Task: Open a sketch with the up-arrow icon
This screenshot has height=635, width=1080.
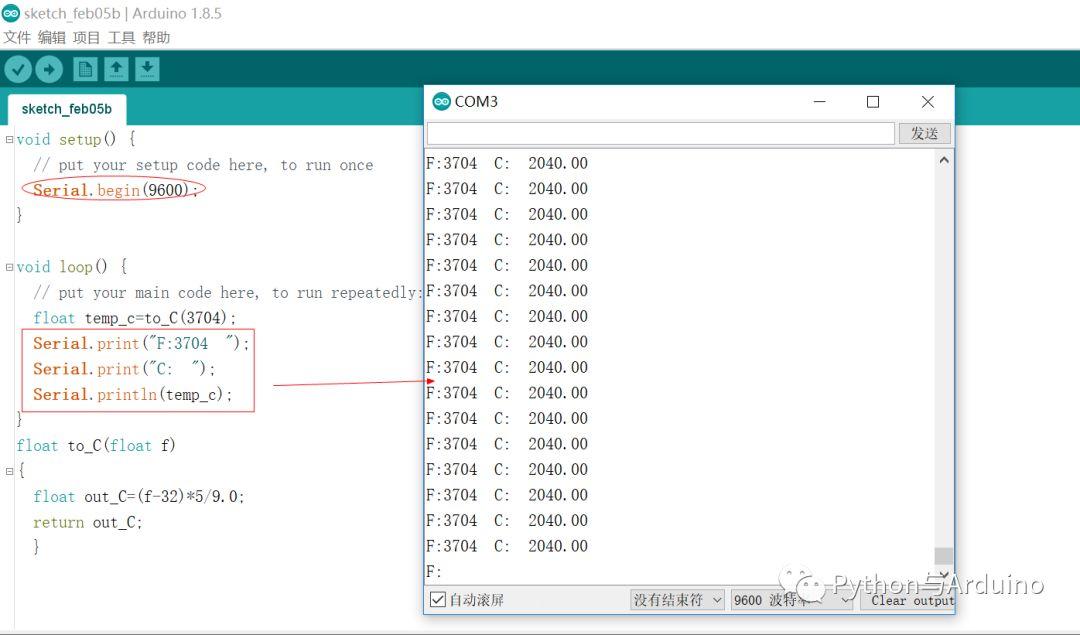Action: pyautogui.click(x=116, y=69)
